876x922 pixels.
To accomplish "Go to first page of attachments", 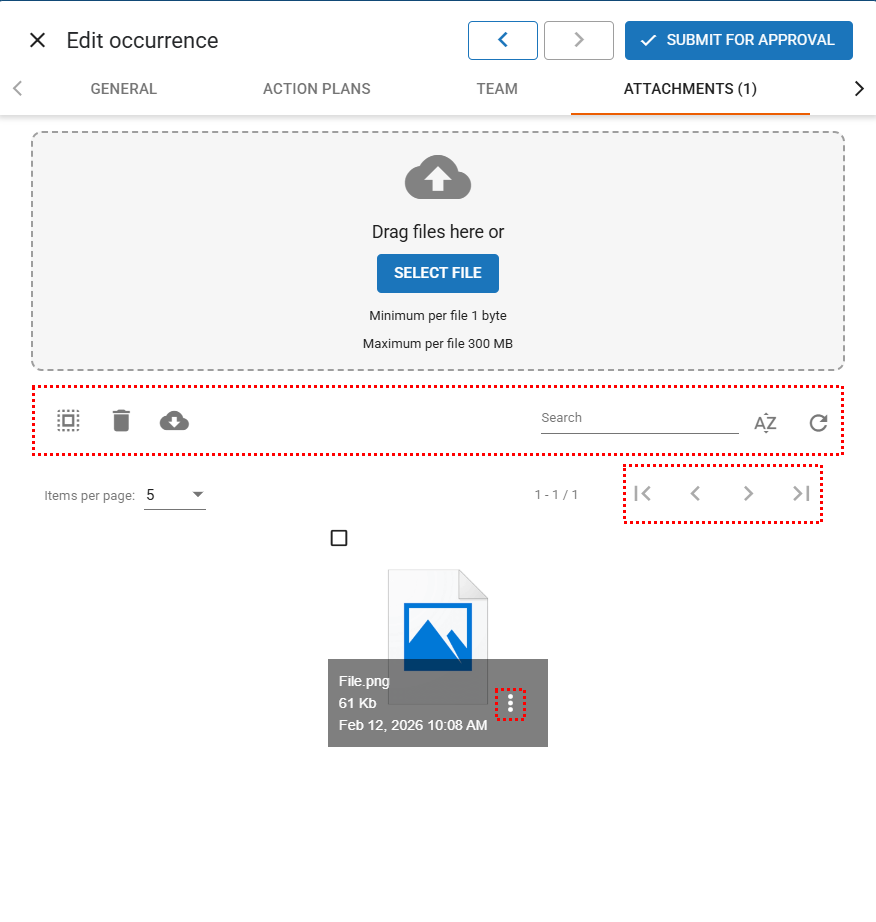I will 643,493.
